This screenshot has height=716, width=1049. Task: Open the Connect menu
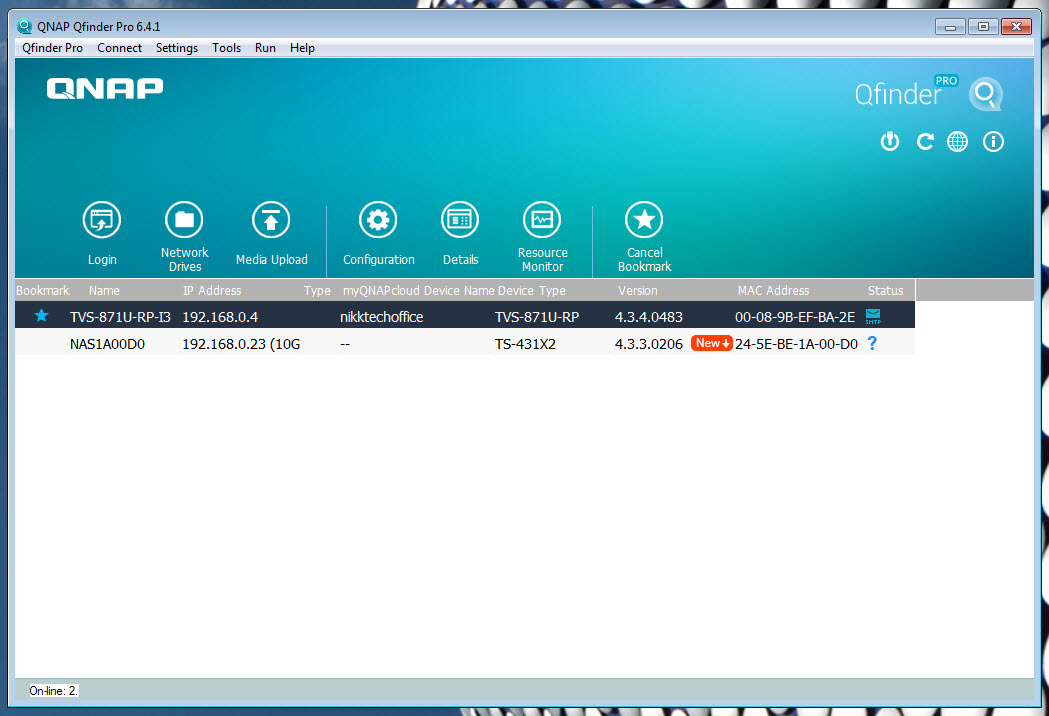point(119,48)
